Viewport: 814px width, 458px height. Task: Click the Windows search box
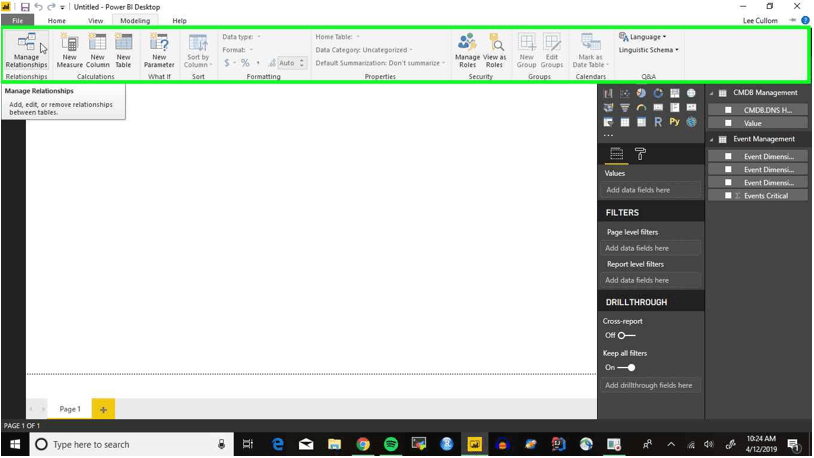[x=130, y=444]
